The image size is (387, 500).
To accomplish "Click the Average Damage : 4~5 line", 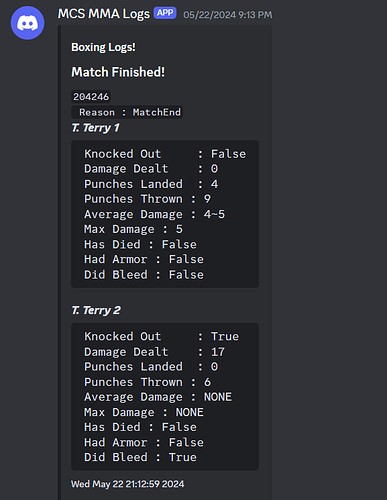I will tap(154, 214).
